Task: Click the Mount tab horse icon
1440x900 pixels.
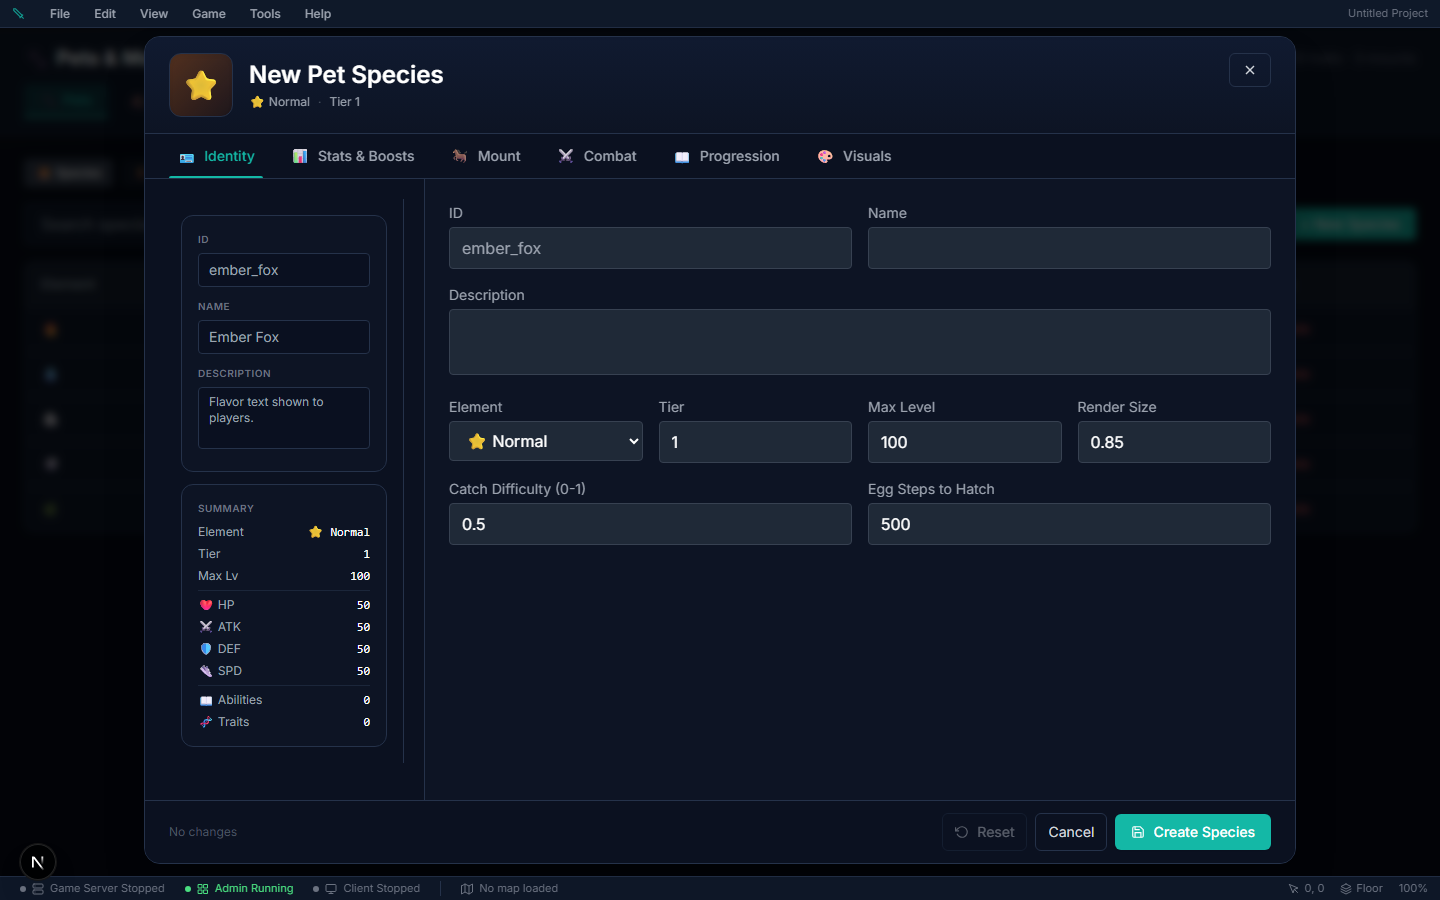Action: (460, 156)
